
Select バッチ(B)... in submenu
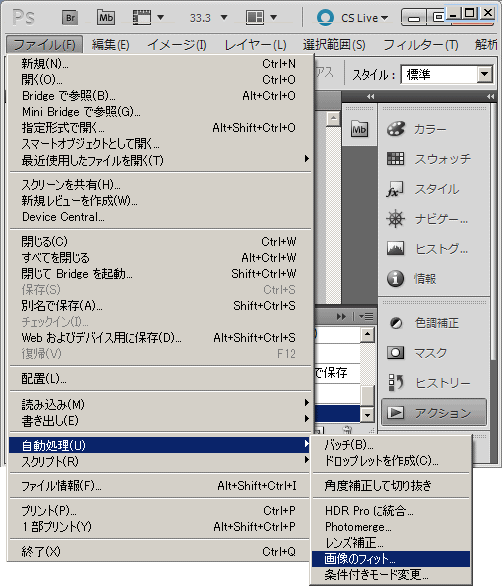391,444
